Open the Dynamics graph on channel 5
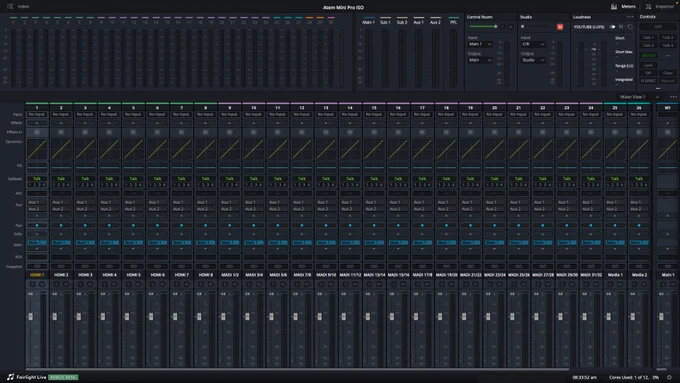Image resolution: width=680 pixels, height=383 pixels. (133, 149)
